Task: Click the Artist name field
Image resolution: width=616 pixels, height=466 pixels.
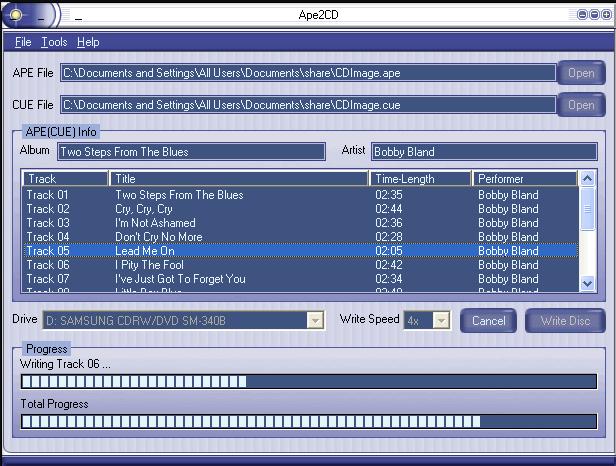Action: (484, 152)
